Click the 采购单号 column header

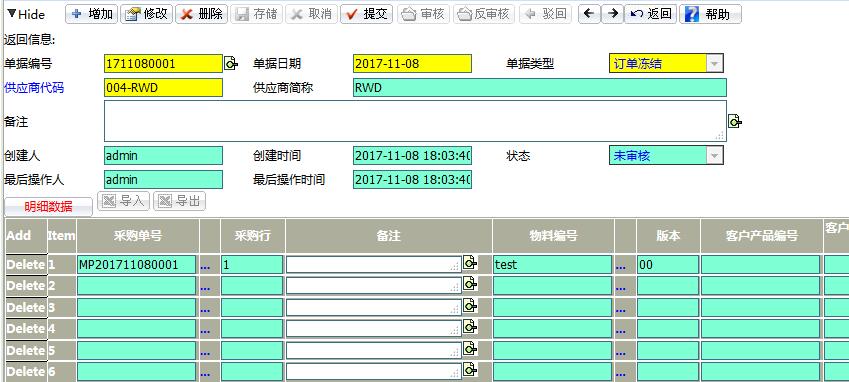point(138,235)
